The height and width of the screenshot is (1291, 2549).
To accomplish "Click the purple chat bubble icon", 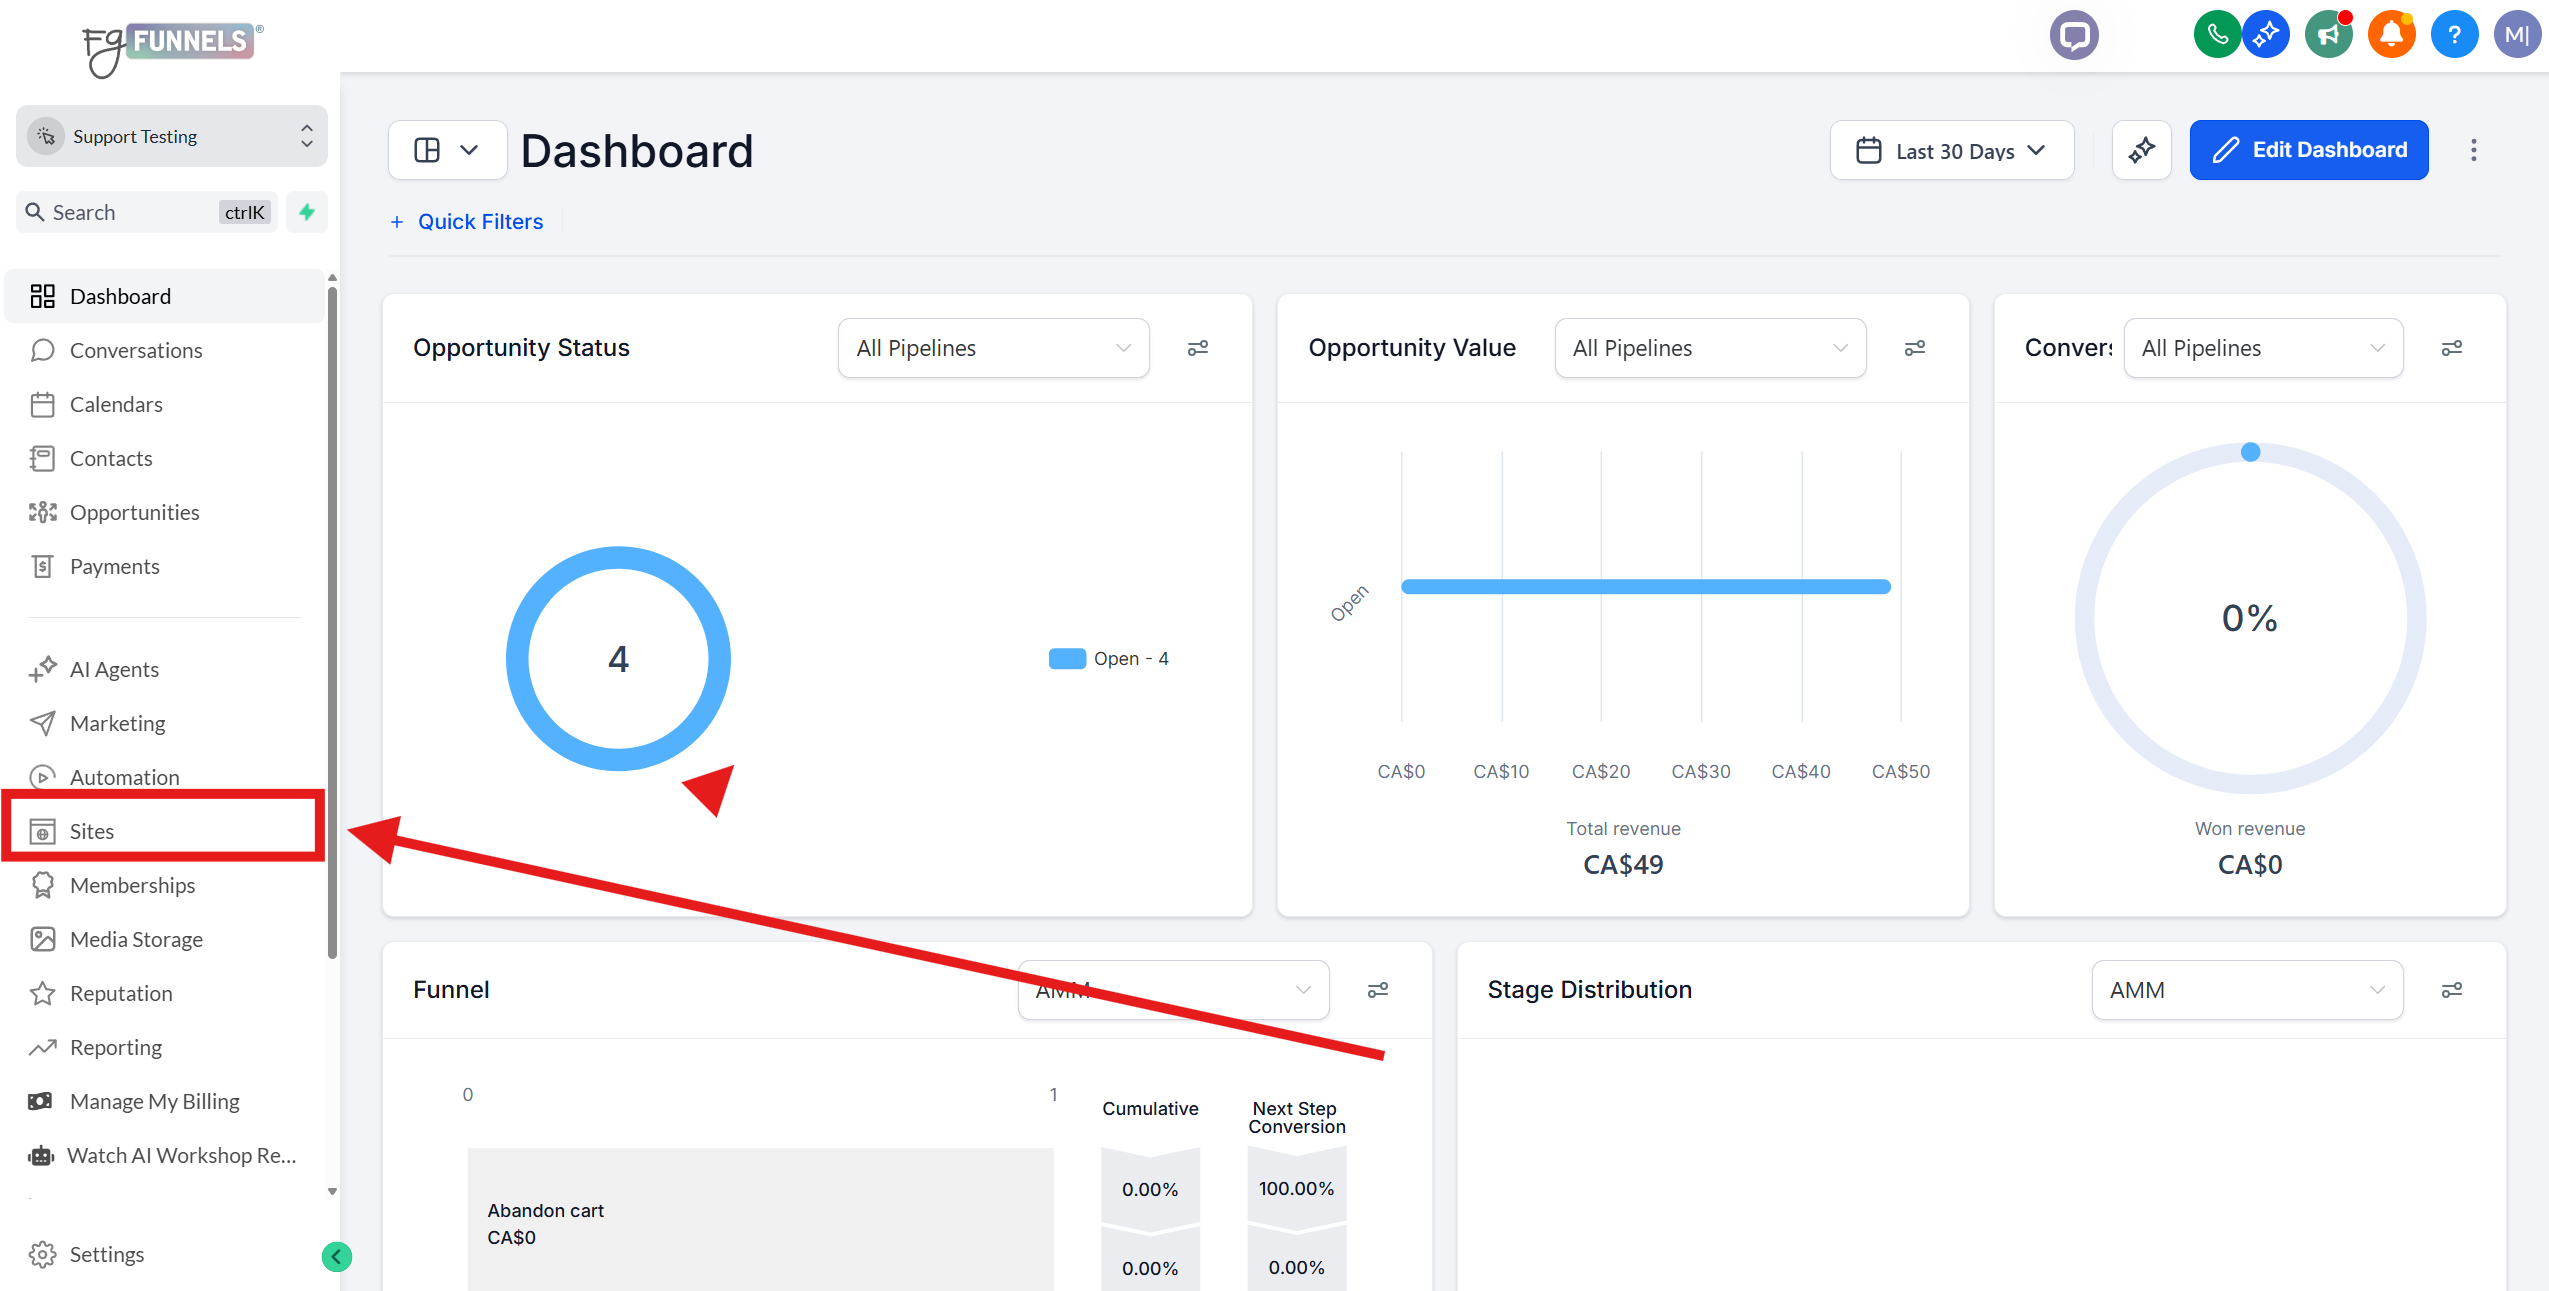I will coord(2074,35).
